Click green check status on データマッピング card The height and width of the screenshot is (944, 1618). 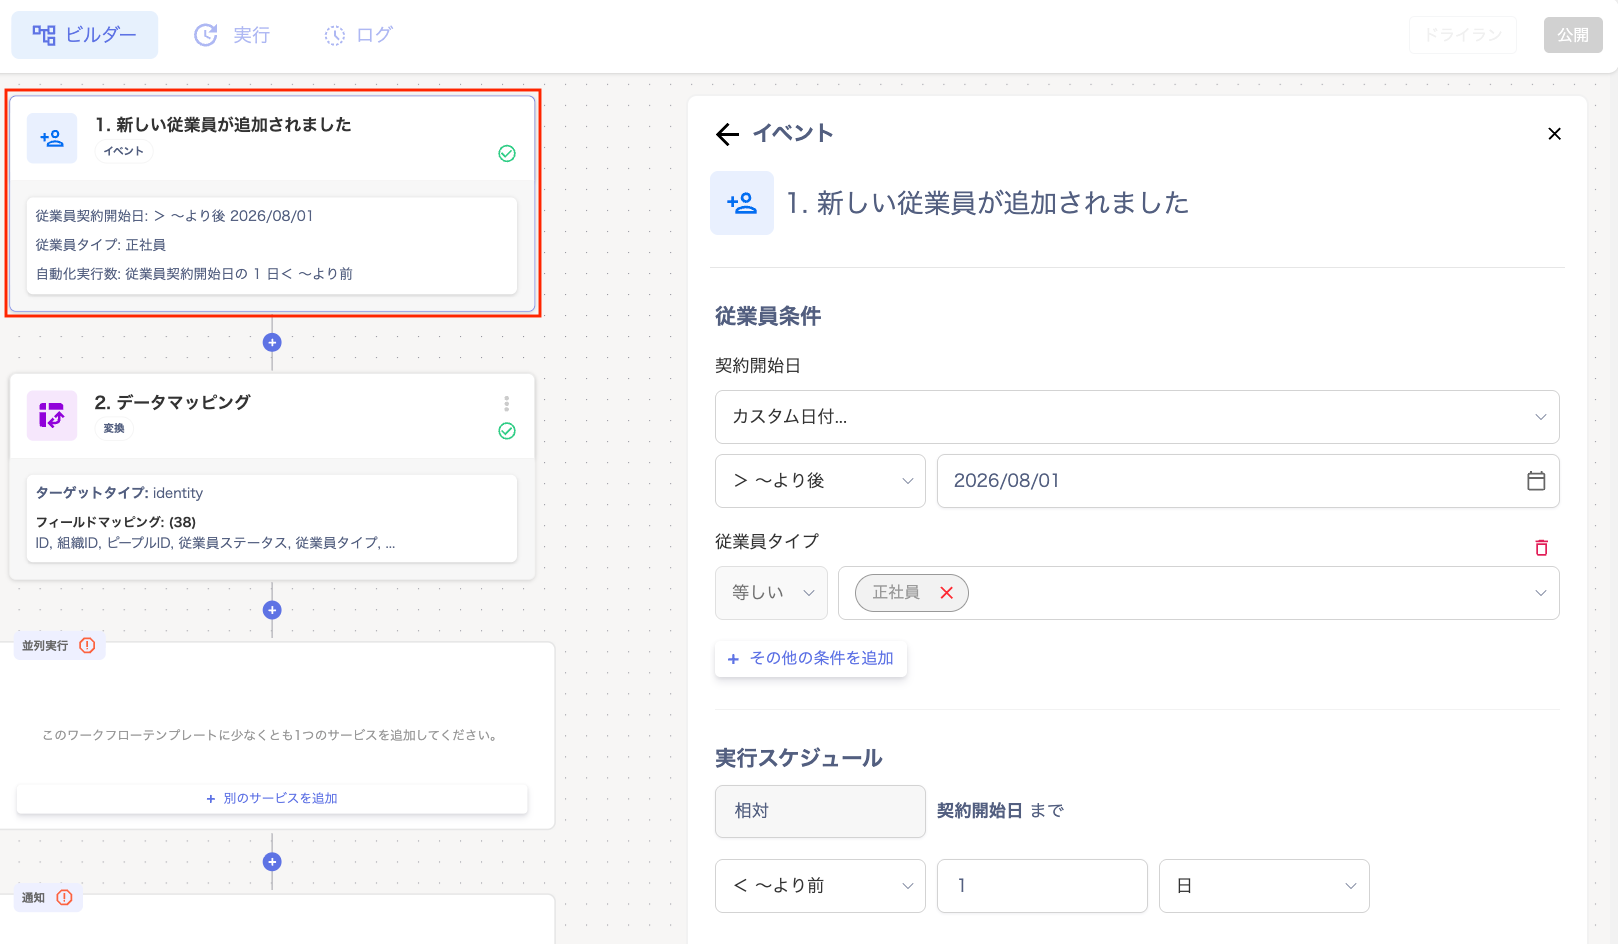(507, 431)
